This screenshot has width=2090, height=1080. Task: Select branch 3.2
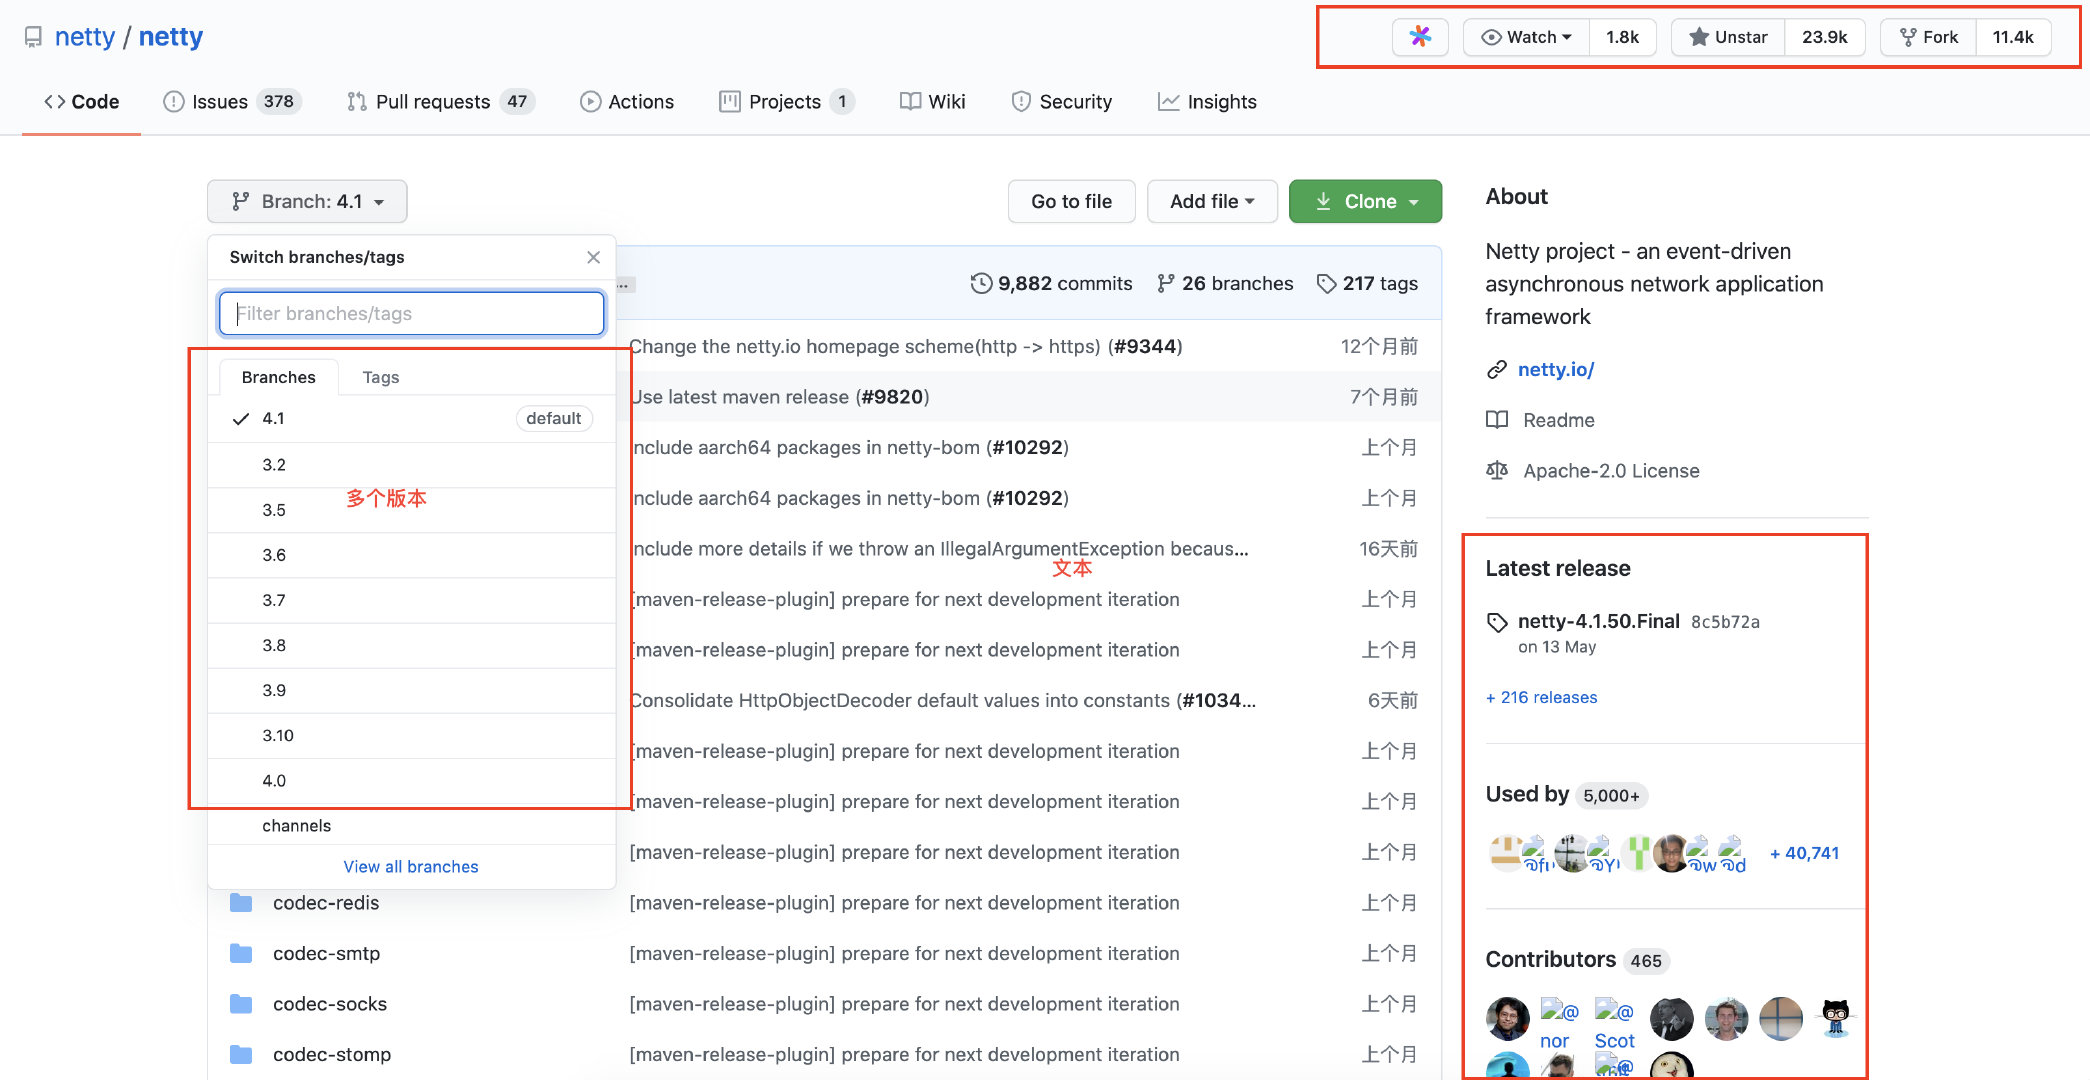tap(412, 465)
